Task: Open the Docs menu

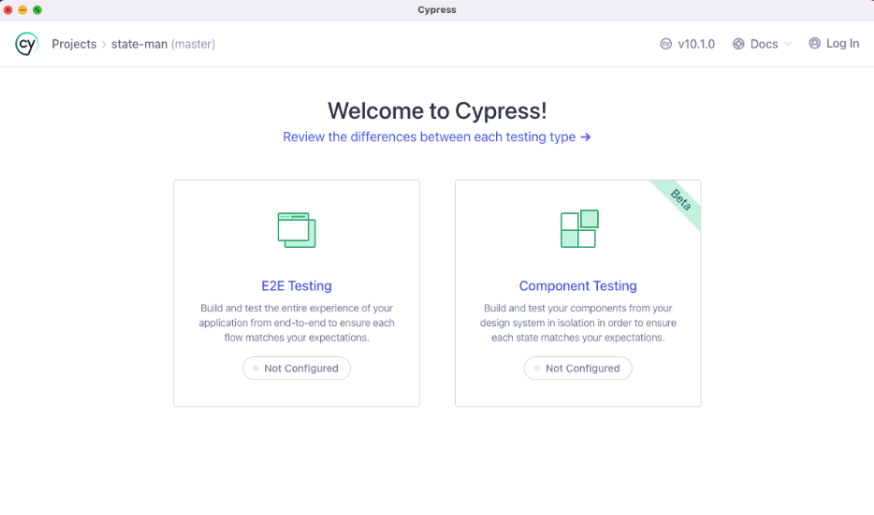Action: (764, 44)
